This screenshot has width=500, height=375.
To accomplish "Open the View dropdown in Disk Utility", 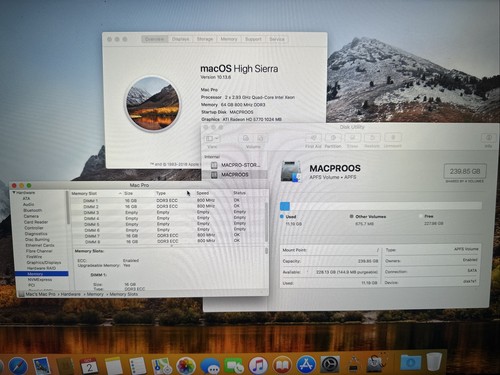I will pos(212,138).
